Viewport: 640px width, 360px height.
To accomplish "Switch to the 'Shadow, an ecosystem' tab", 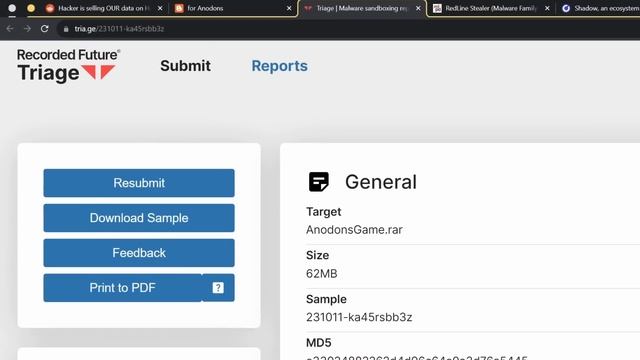I will pos(600,8).
